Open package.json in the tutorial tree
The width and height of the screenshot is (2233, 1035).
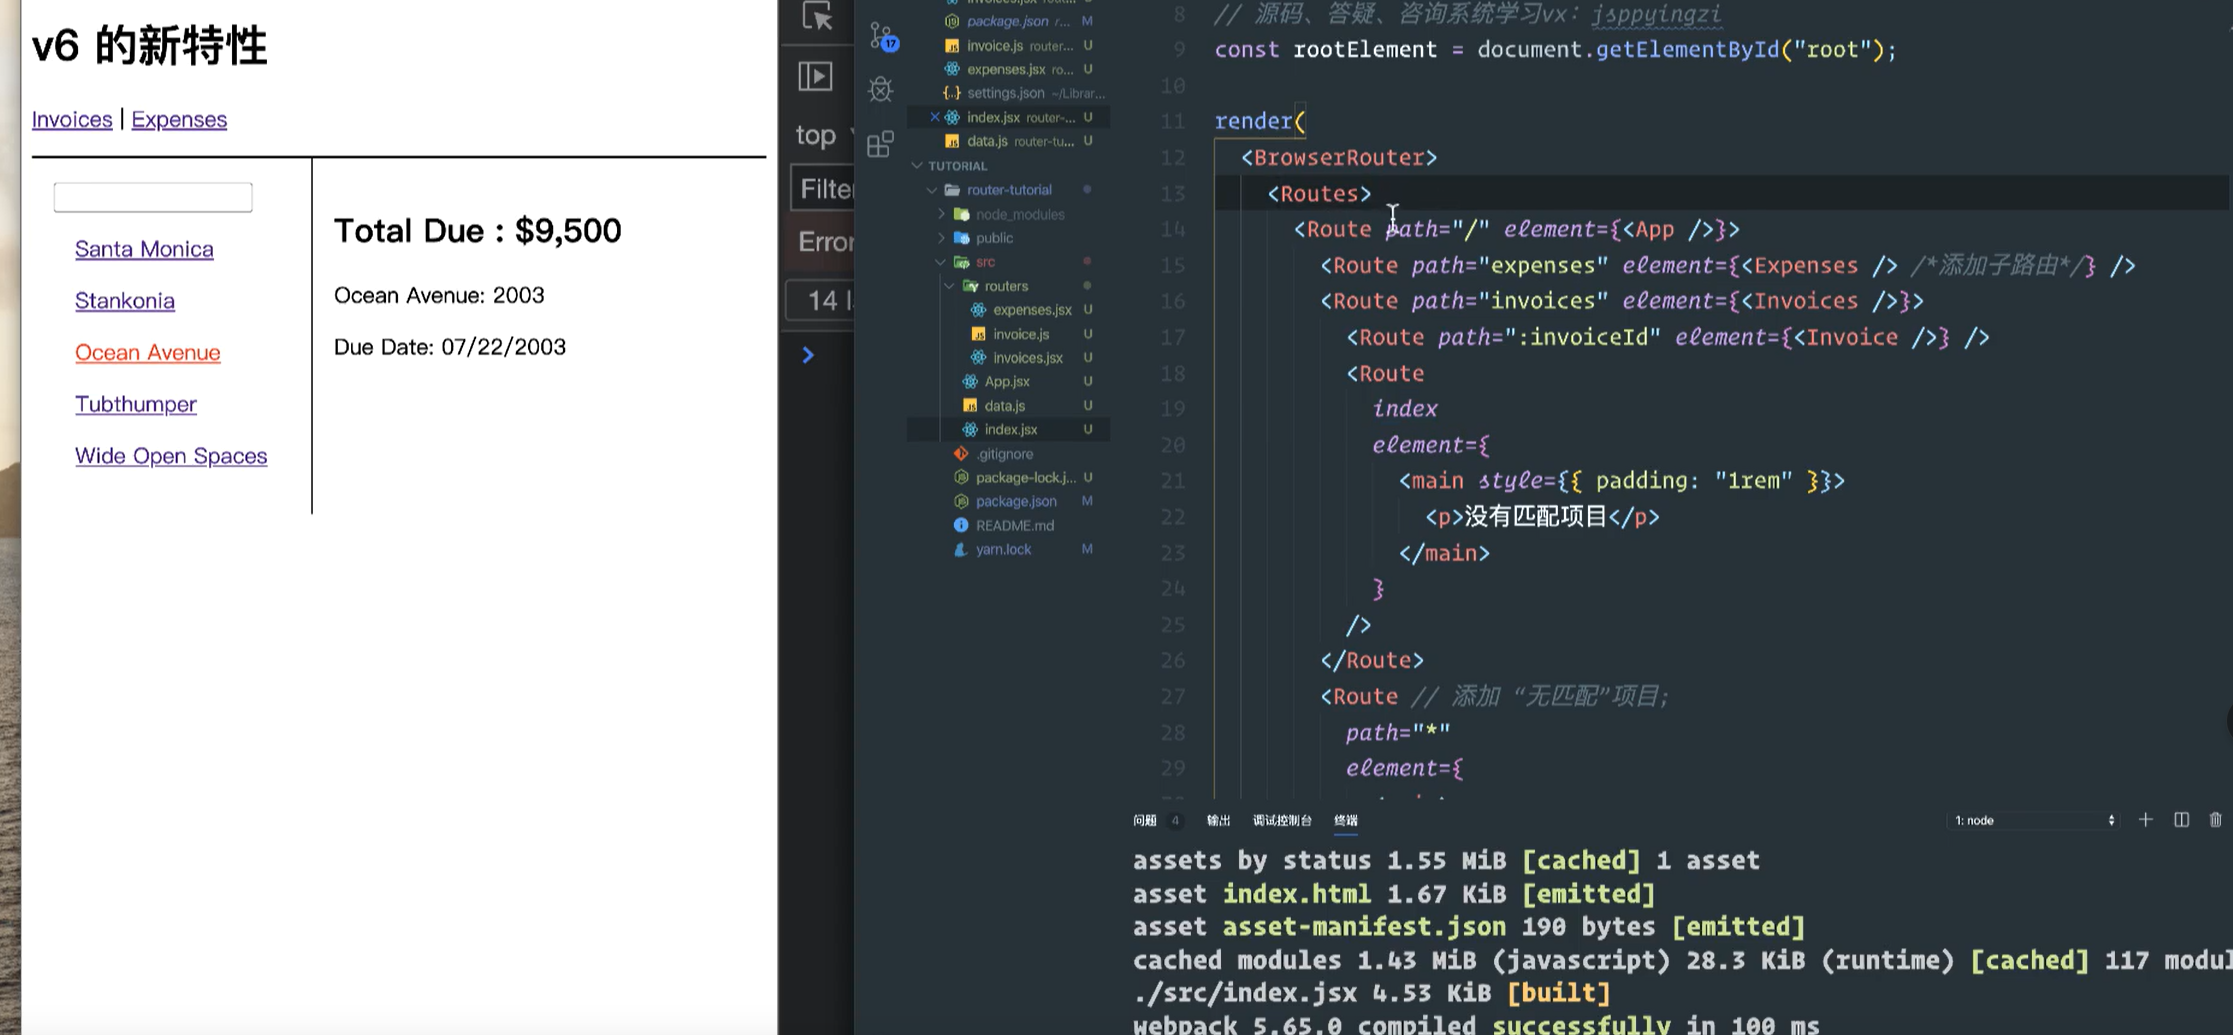tap(1016, 501)
